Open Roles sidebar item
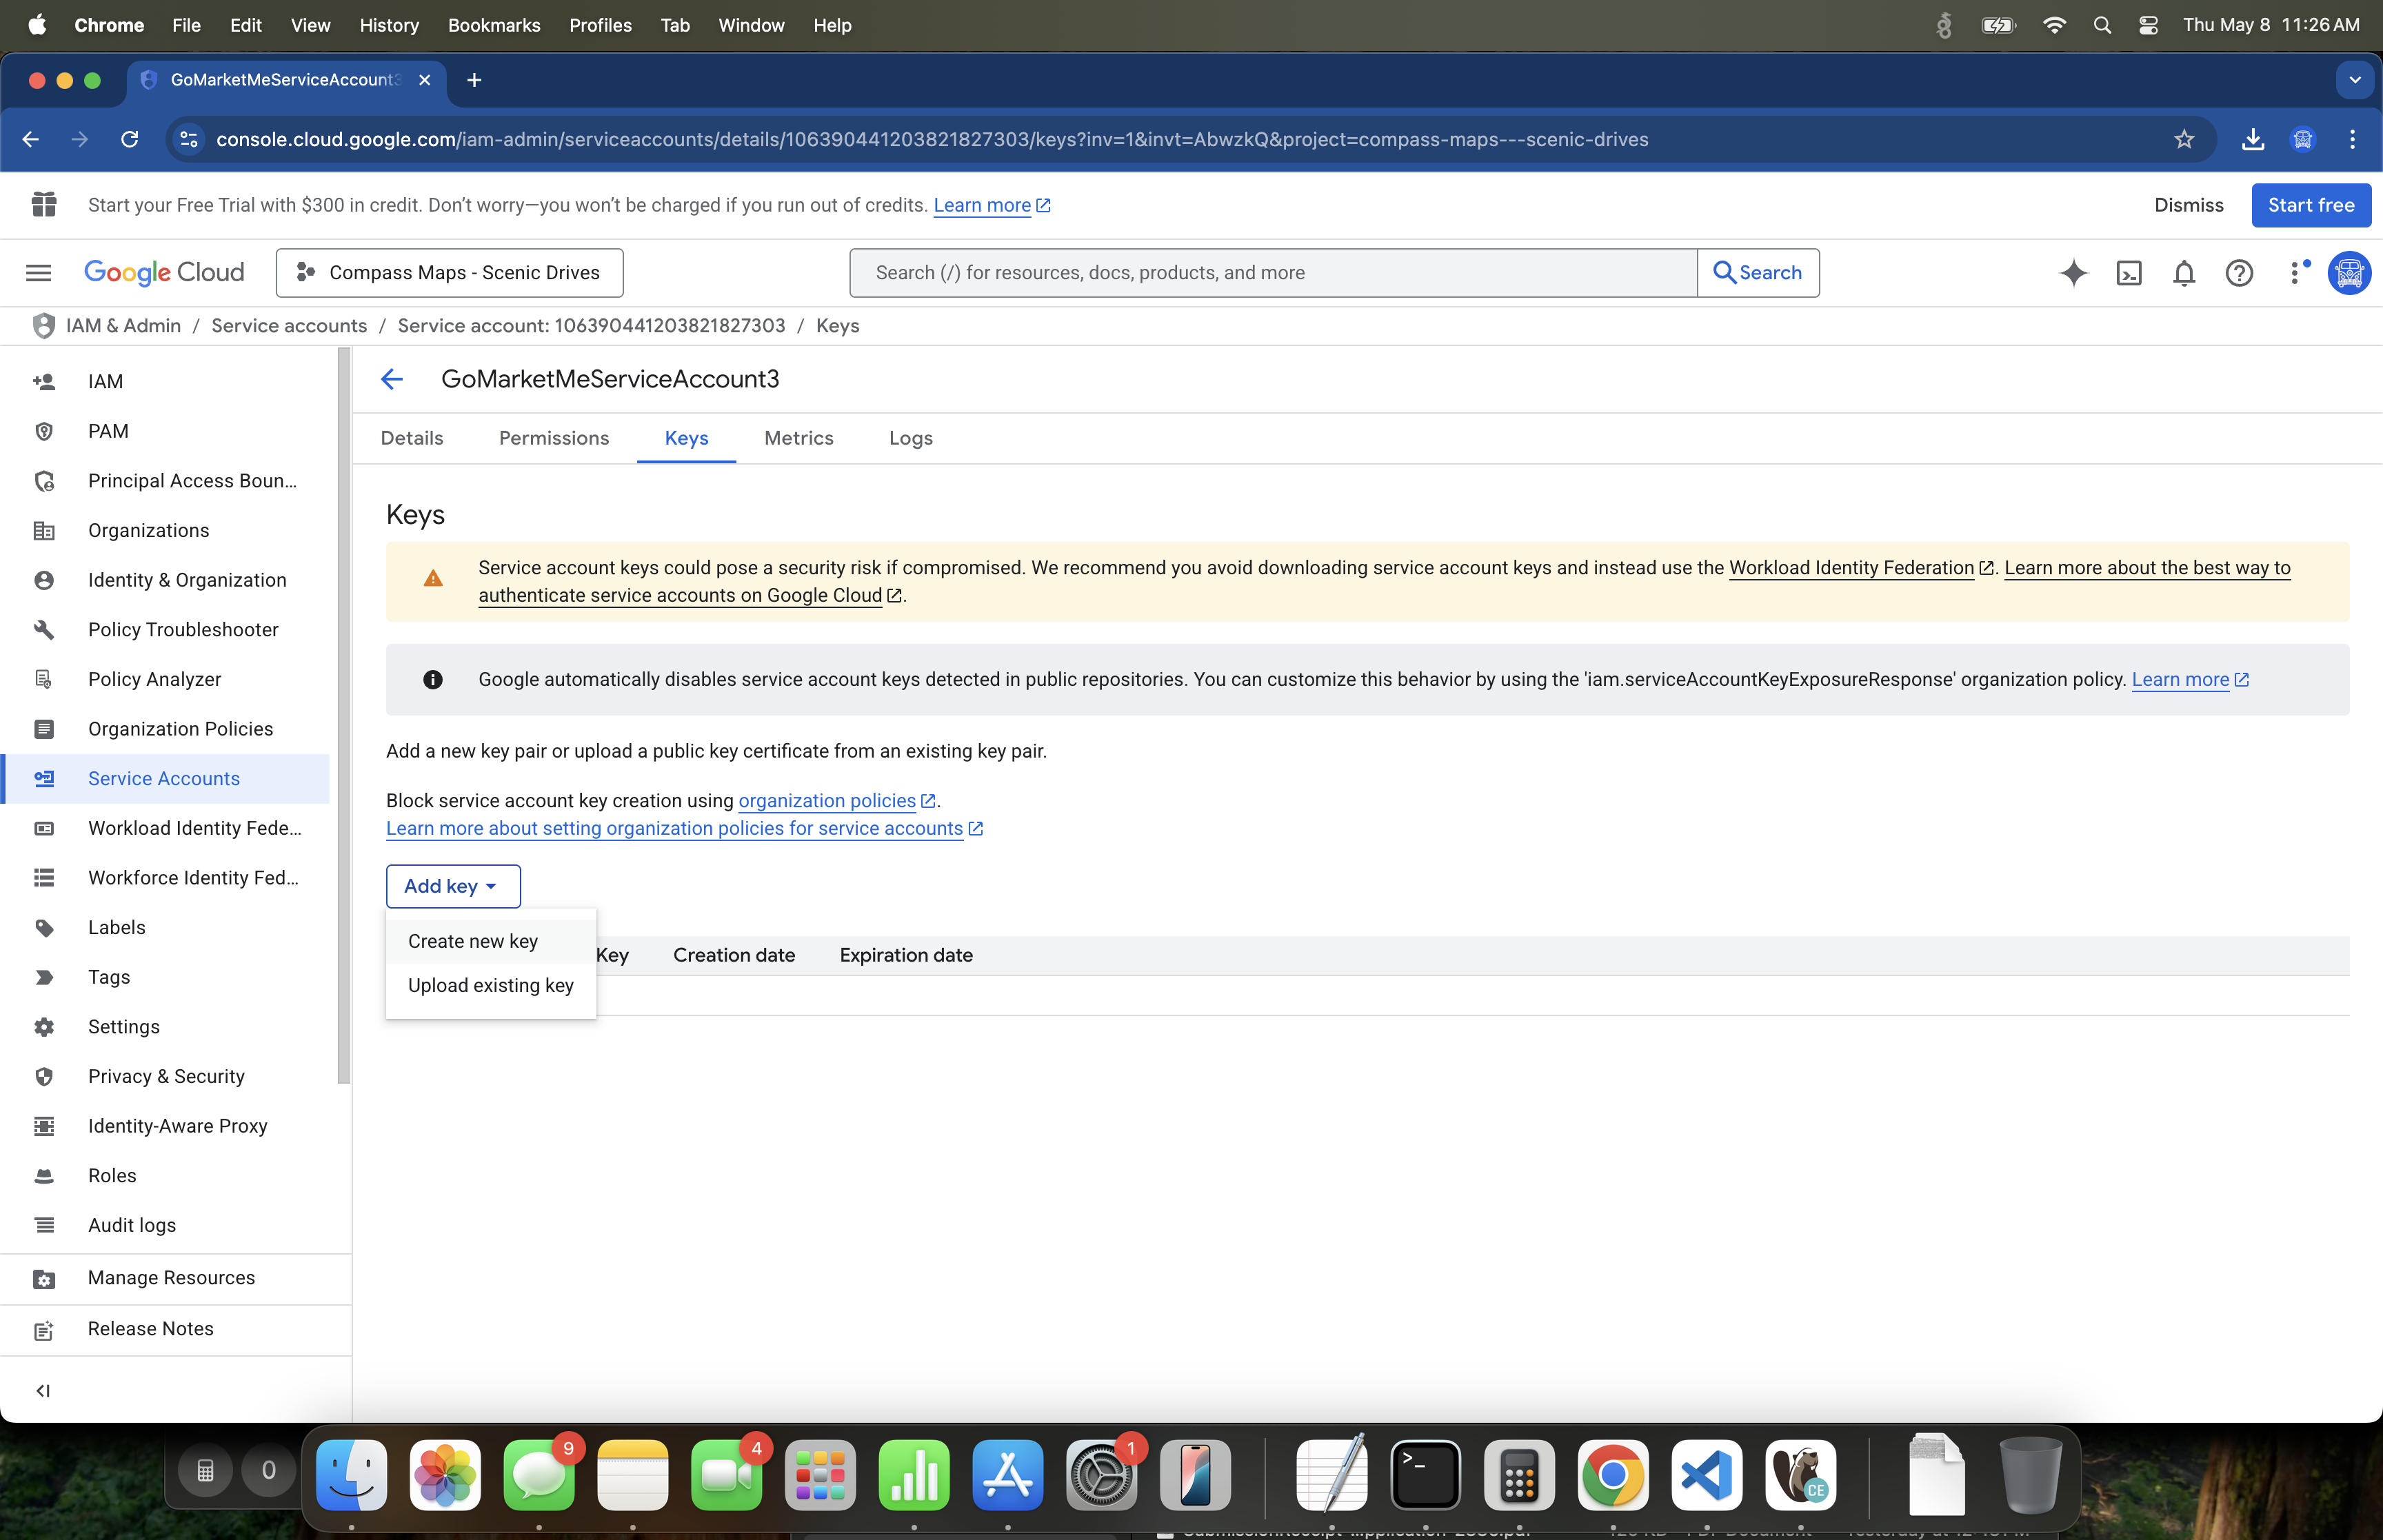 click(165, 1176)
